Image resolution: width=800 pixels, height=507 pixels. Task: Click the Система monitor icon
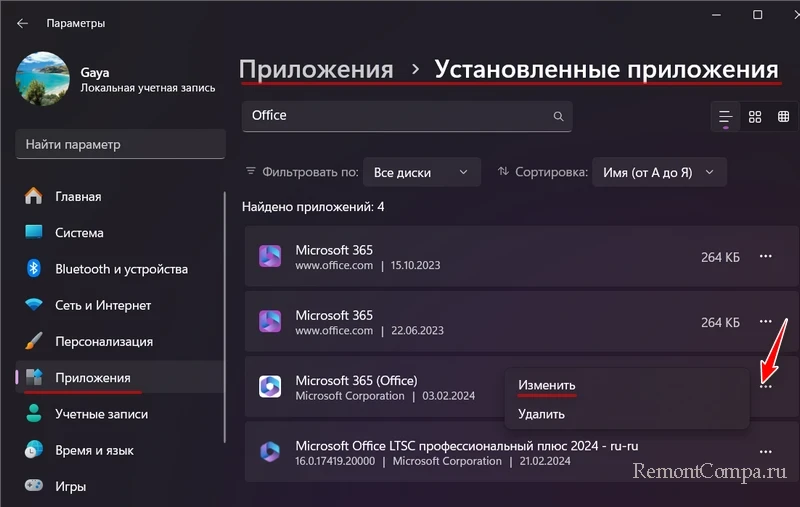click(x=34, y=233)
